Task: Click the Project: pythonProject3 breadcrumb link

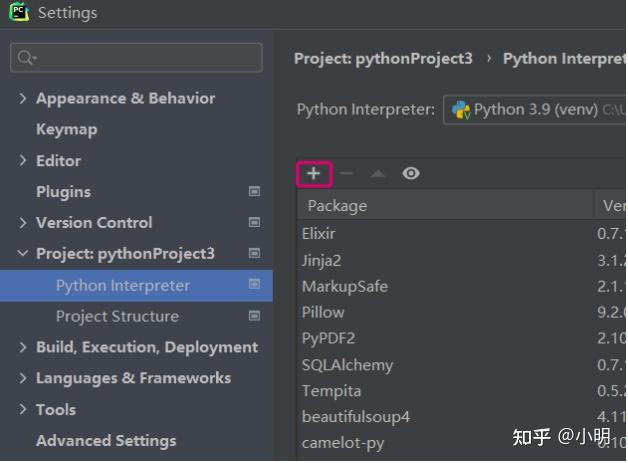Action: (383, 58)
